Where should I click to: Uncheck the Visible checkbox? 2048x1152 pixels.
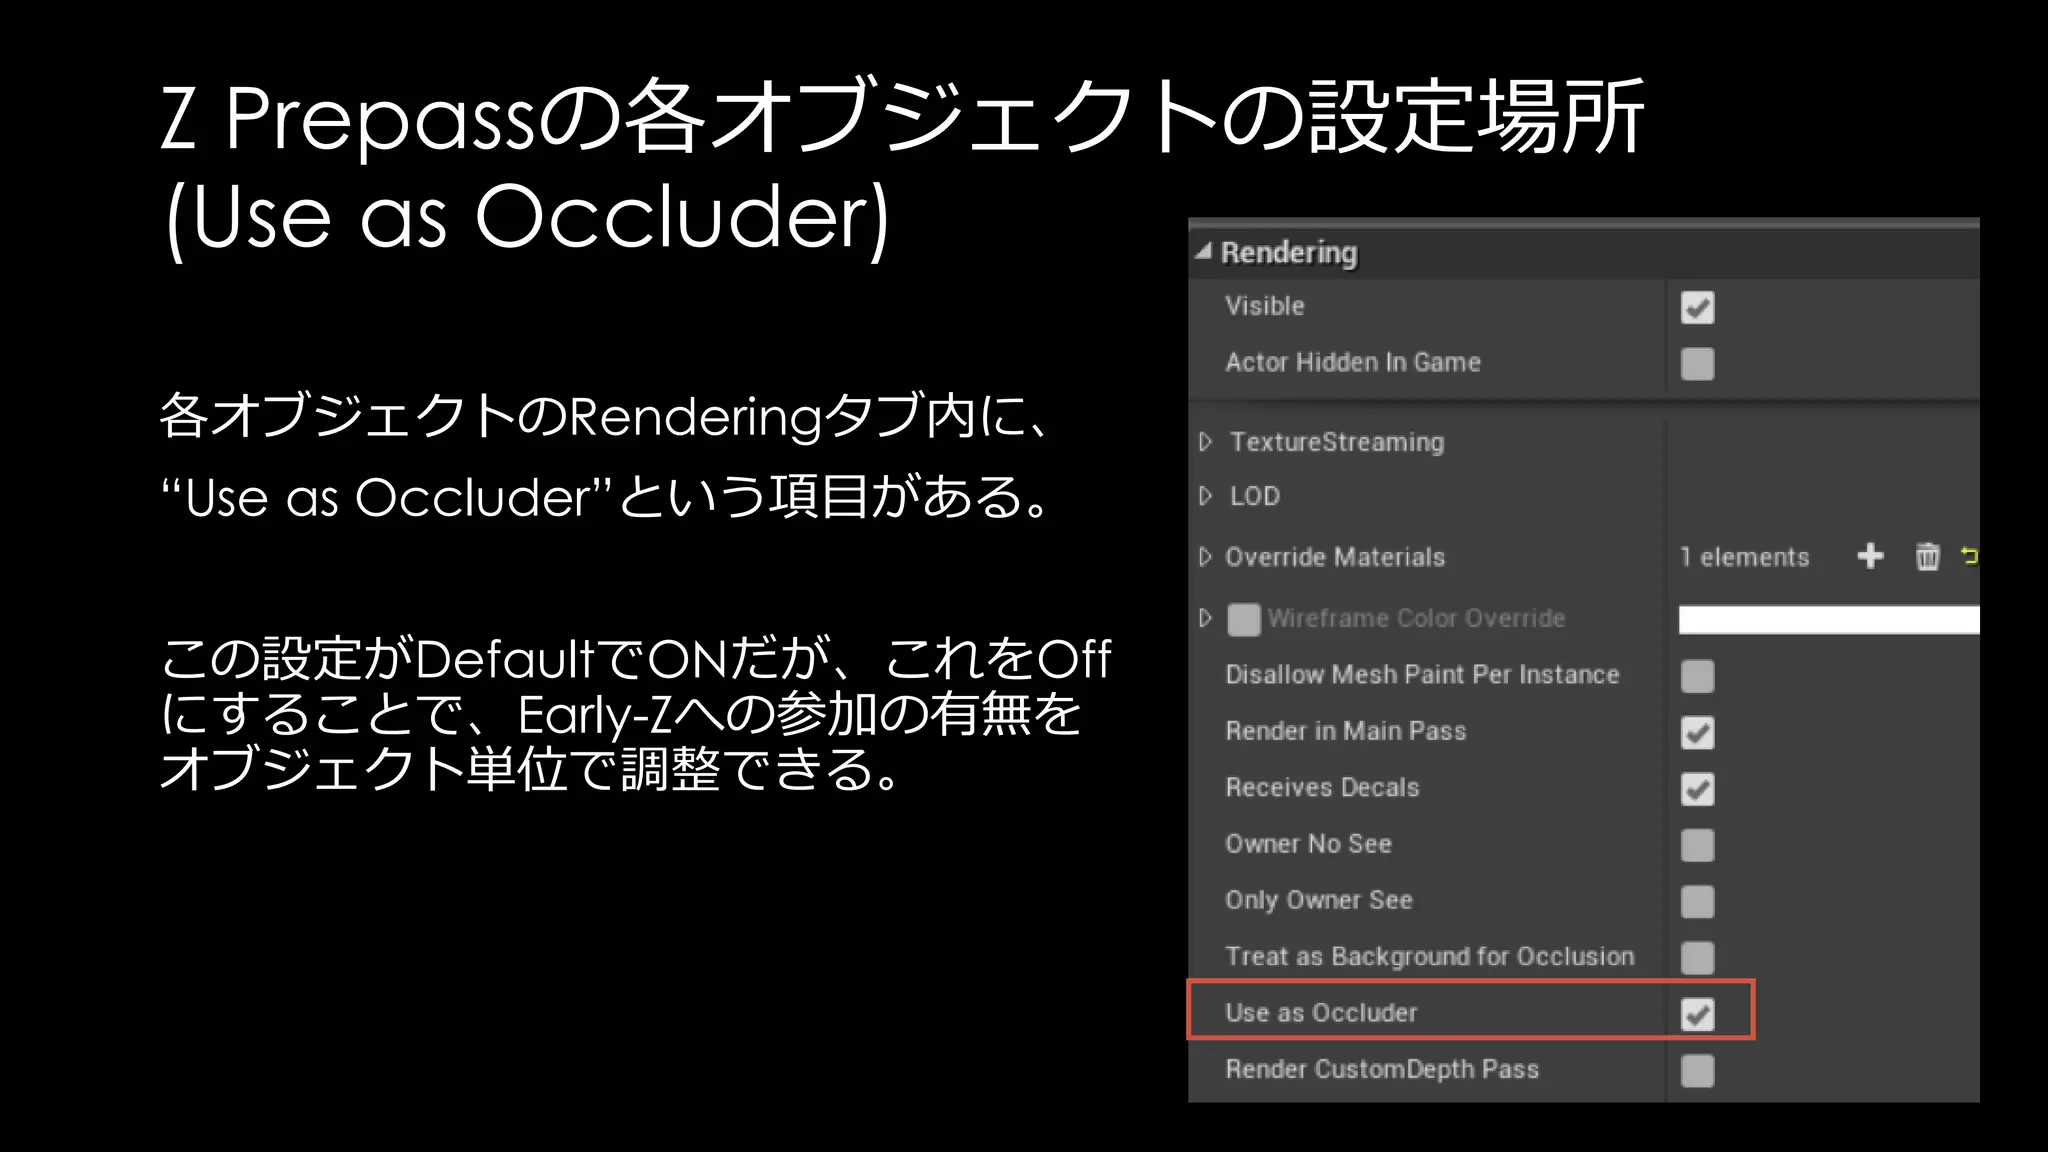tap(1697, 307)
